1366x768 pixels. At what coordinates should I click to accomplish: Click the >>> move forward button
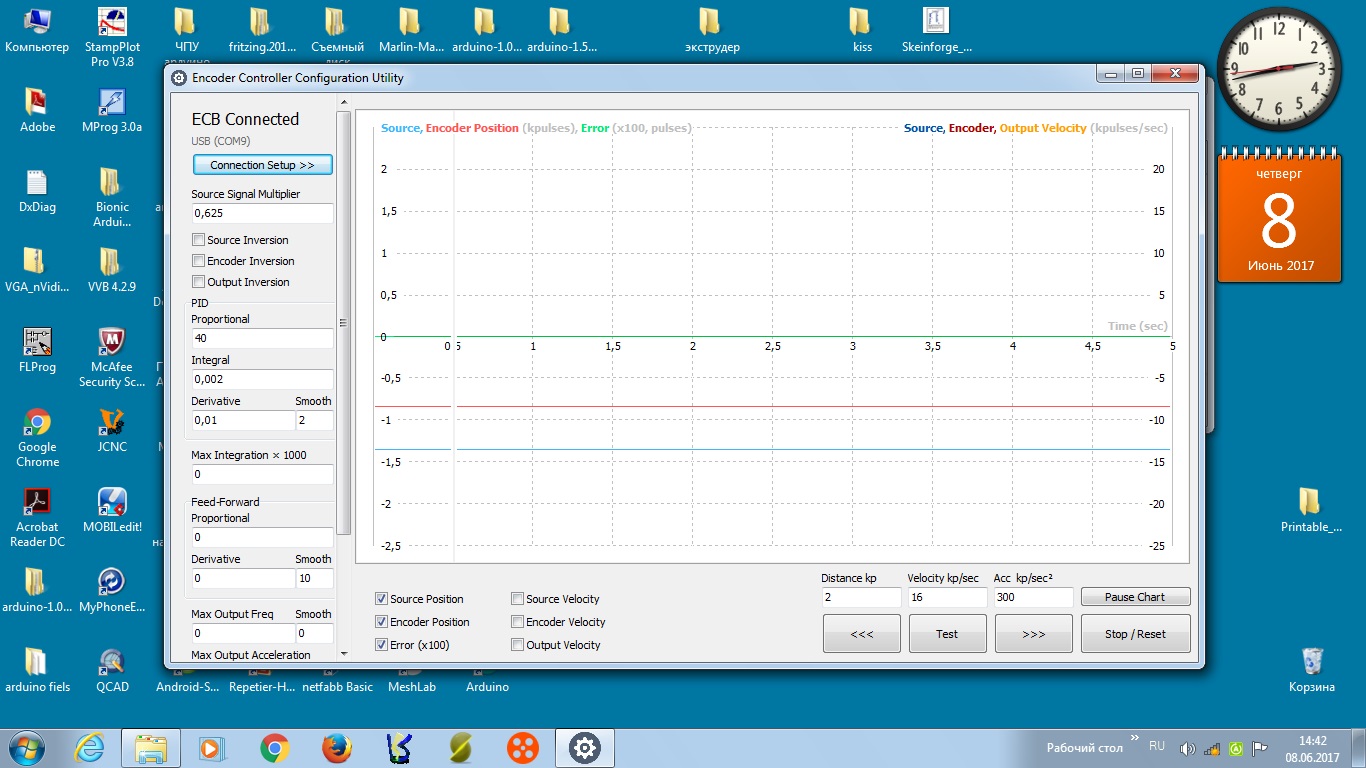tap(1034, 634)
